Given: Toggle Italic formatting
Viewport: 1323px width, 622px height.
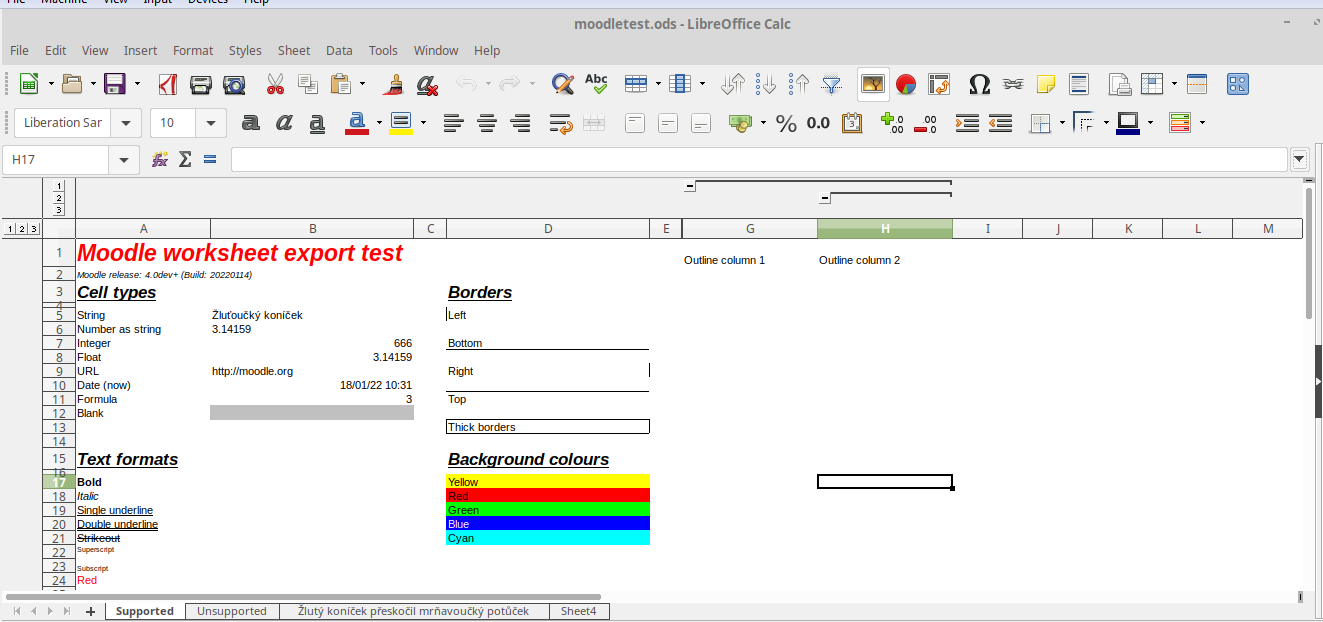Looking at the screenshot, I should click(284, 123).
